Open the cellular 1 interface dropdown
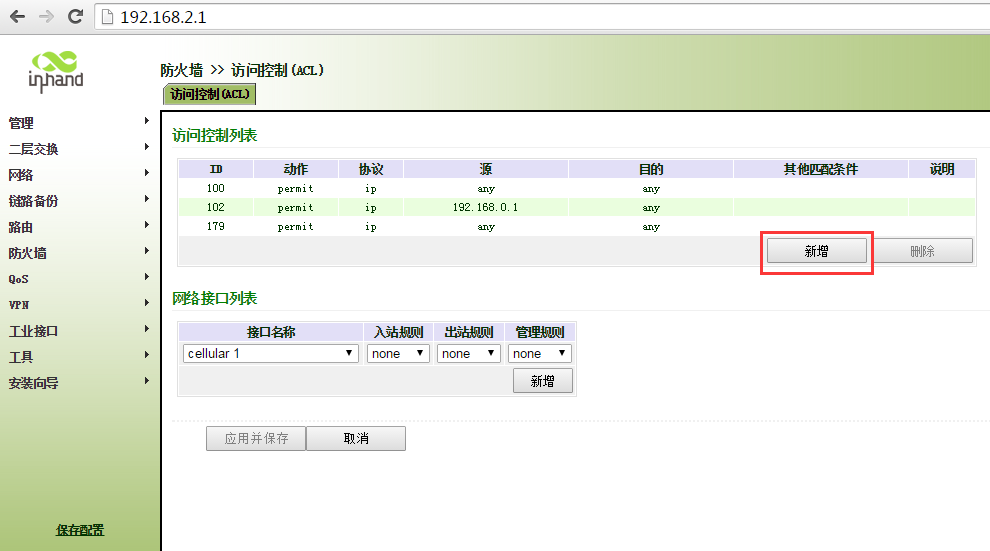The image size is (990, 551). tap(271, 353)
